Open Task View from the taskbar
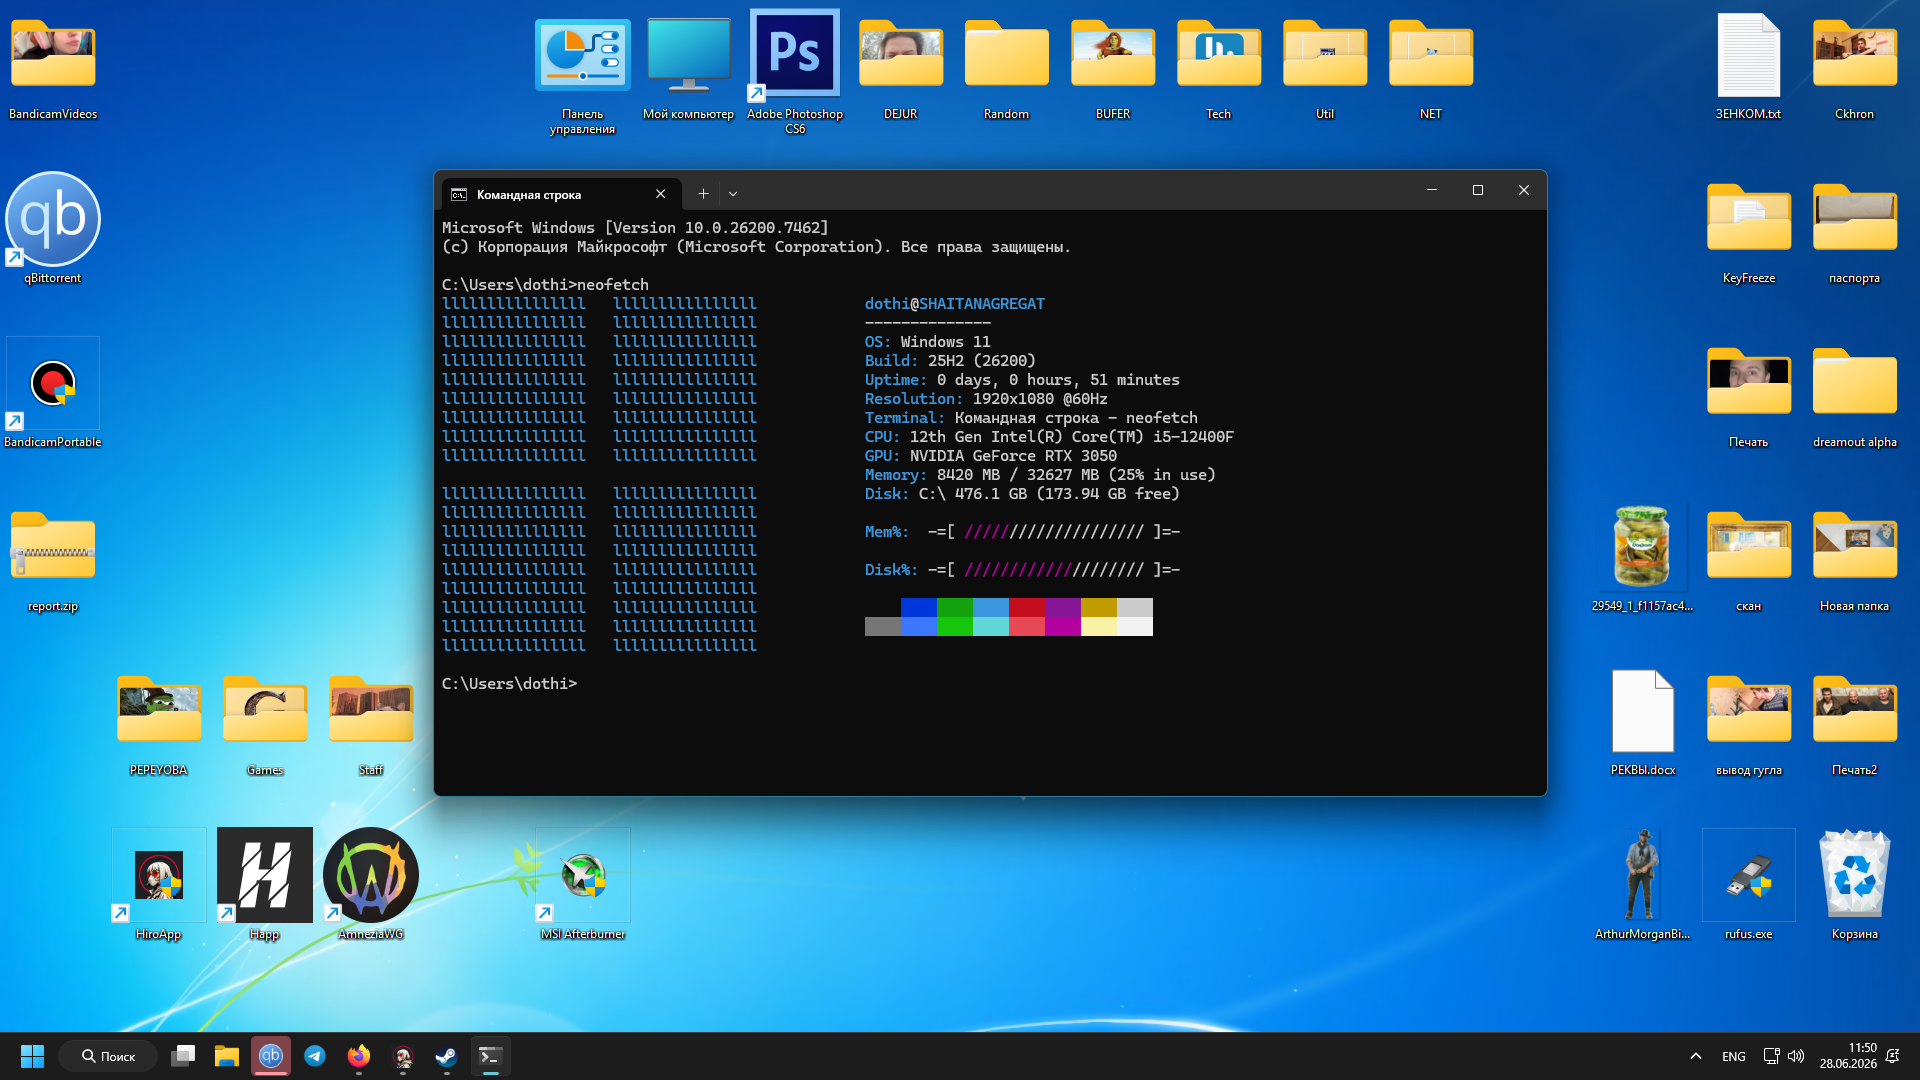Viewport: 1920px width, 1080px height. pos(183,1056)
